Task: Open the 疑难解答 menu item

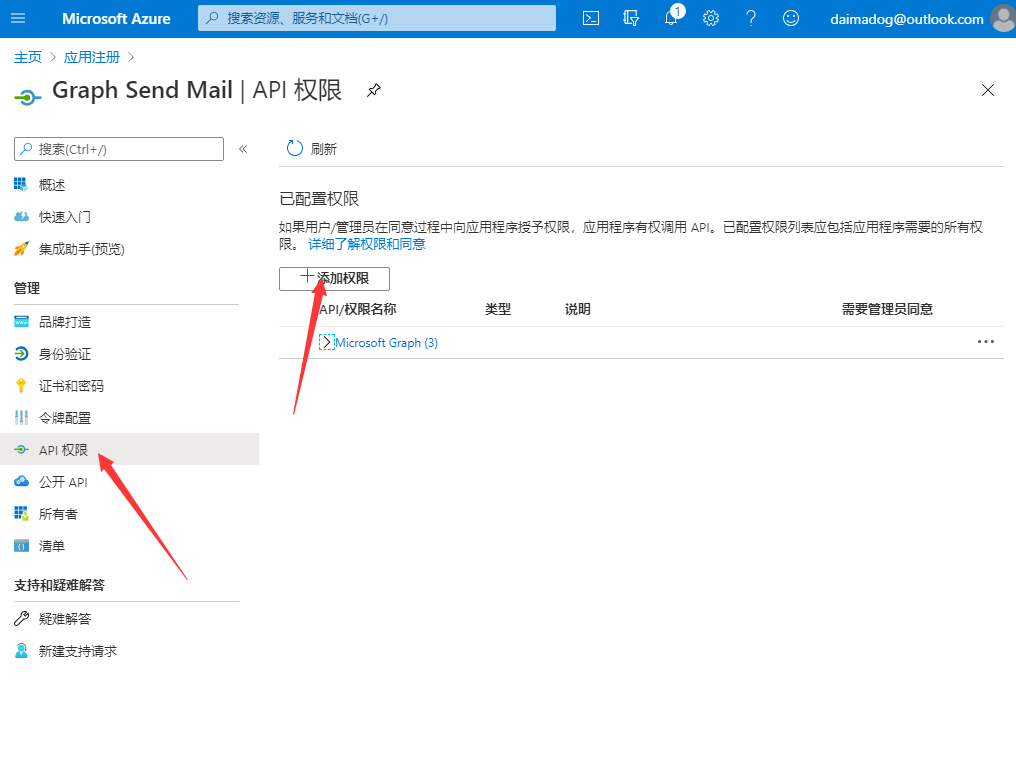Action: pos(65,619)
